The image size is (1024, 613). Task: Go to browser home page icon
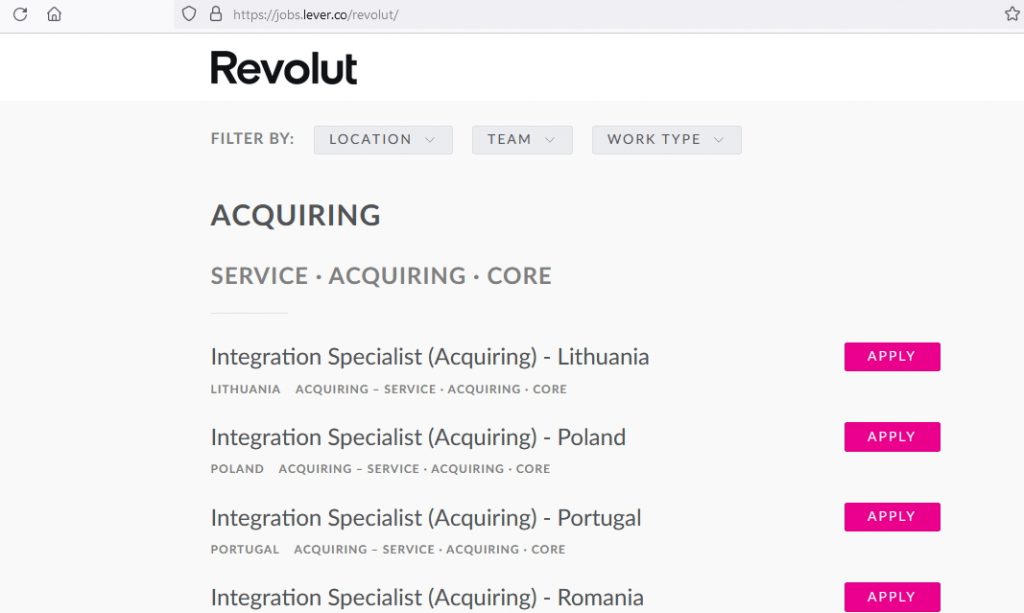click(54, 15)
